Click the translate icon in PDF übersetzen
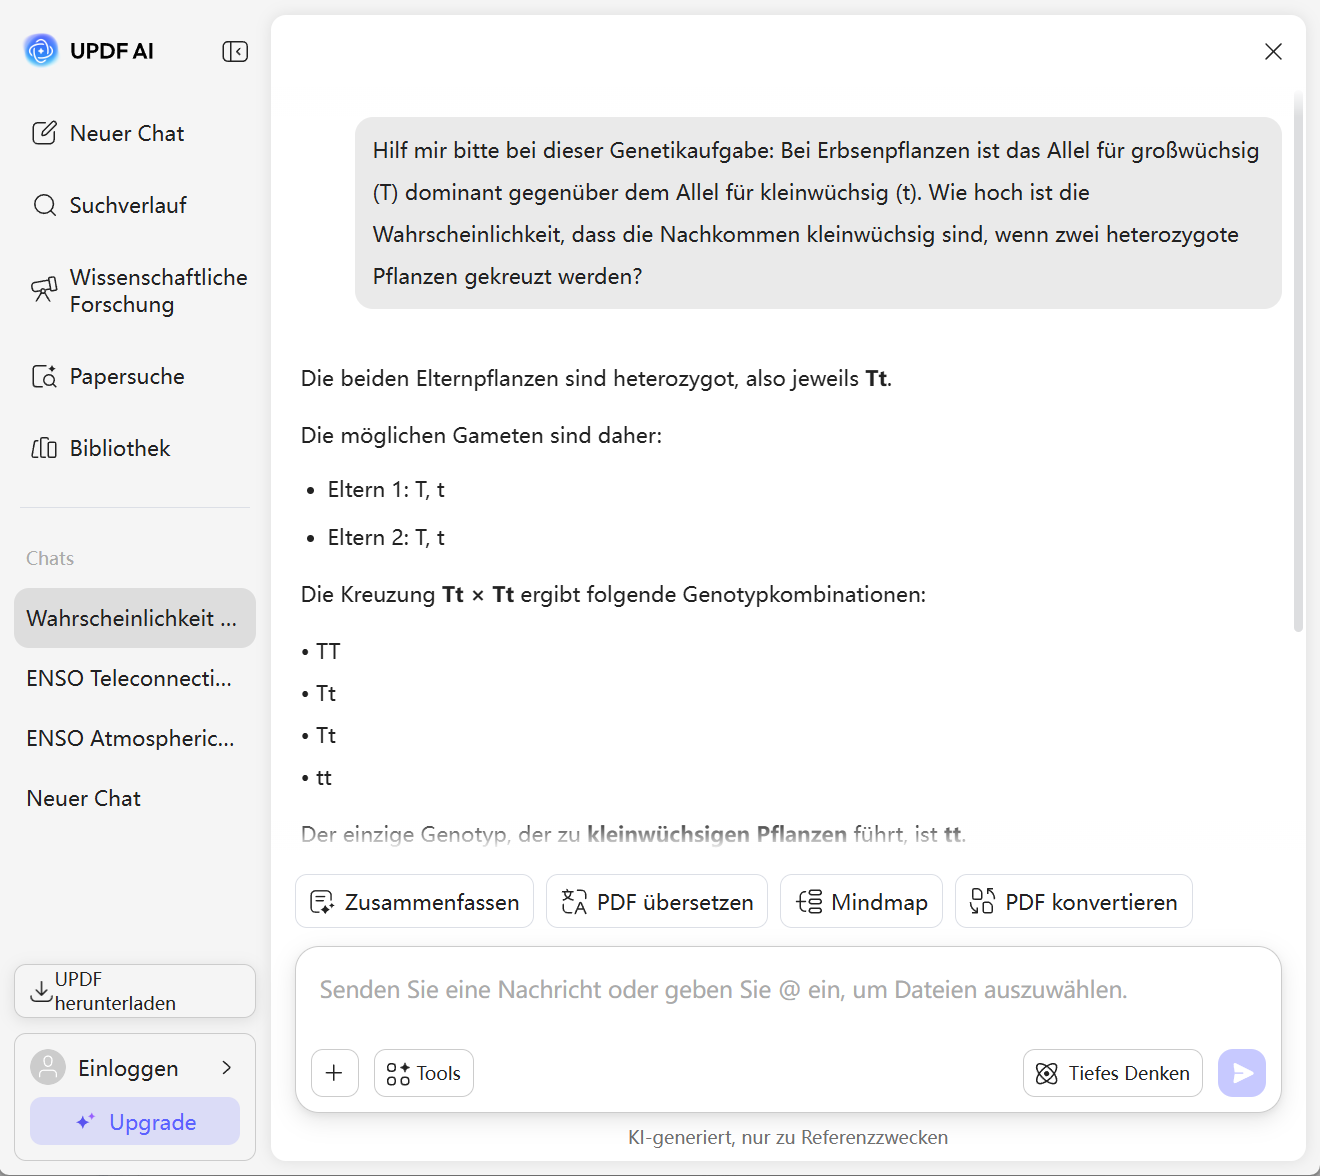This screenshot has width=1320, height=1176. 574,902
